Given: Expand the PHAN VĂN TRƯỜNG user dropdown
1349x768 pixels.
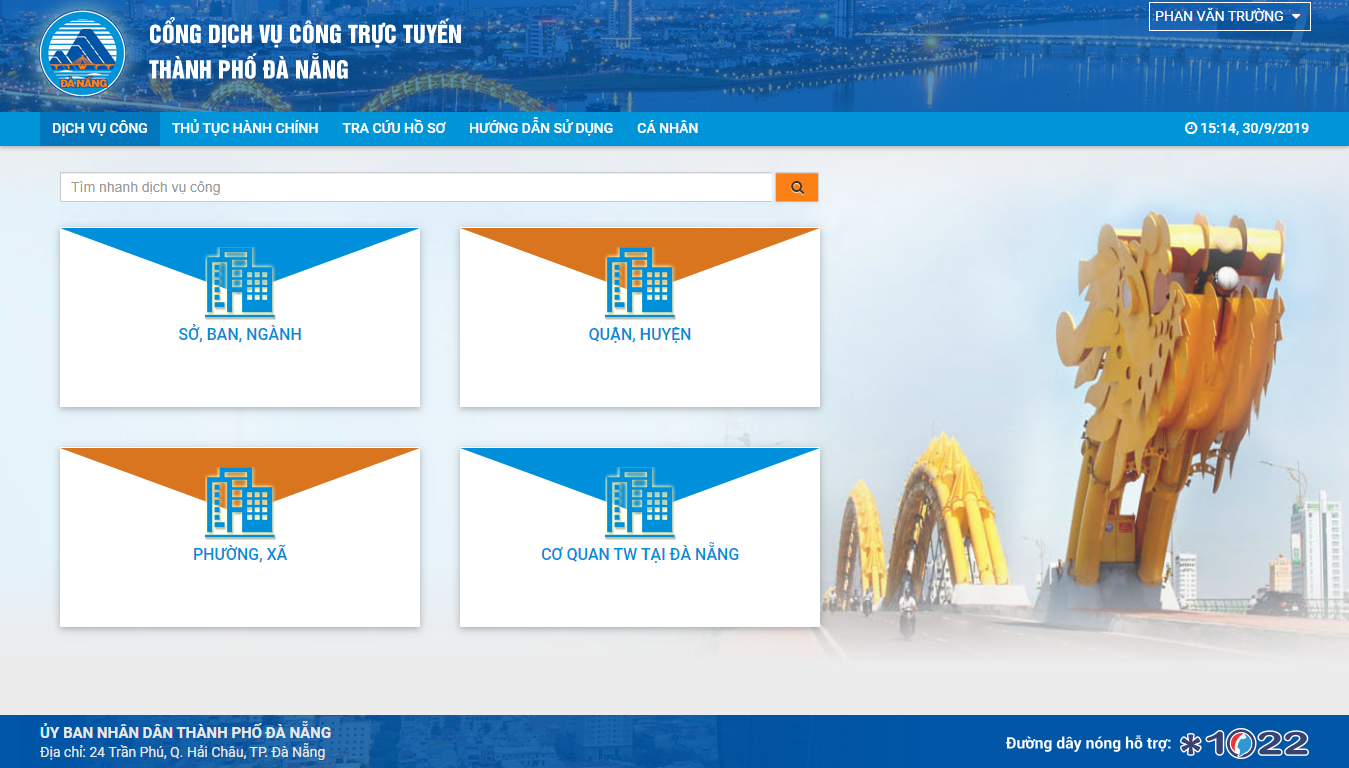Looking at the screenshot, I should tap(1229, 16).
